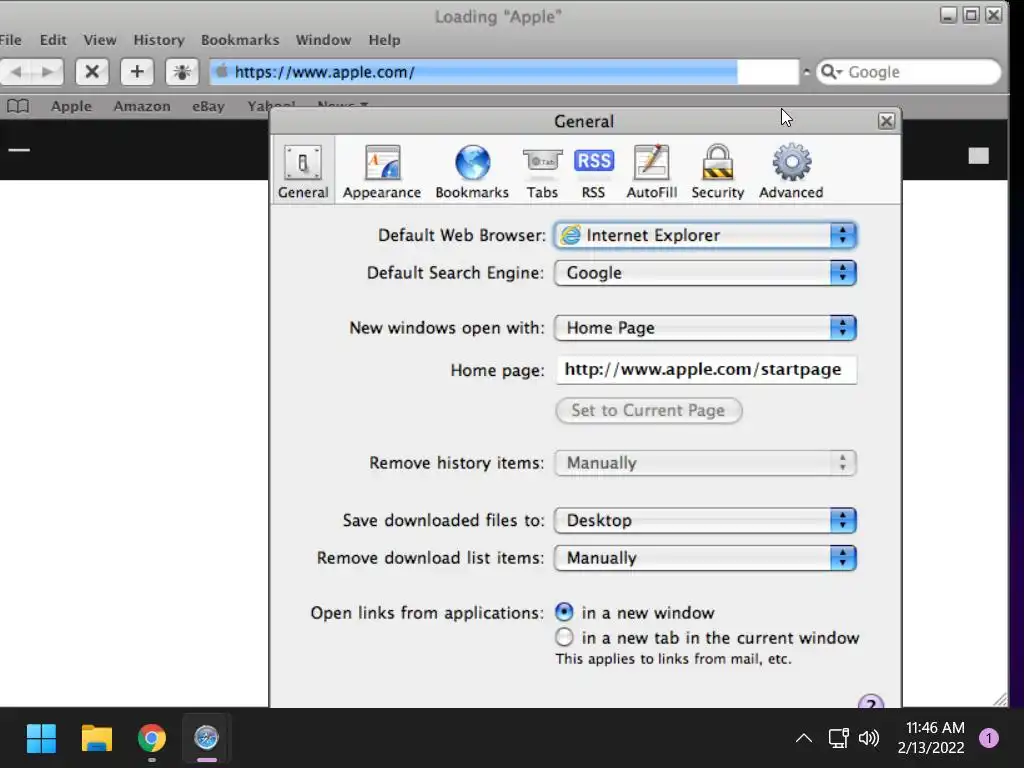Click the hamburger menu on Apple page
This screenshot has width=1024, height=768.
point(19,150)
